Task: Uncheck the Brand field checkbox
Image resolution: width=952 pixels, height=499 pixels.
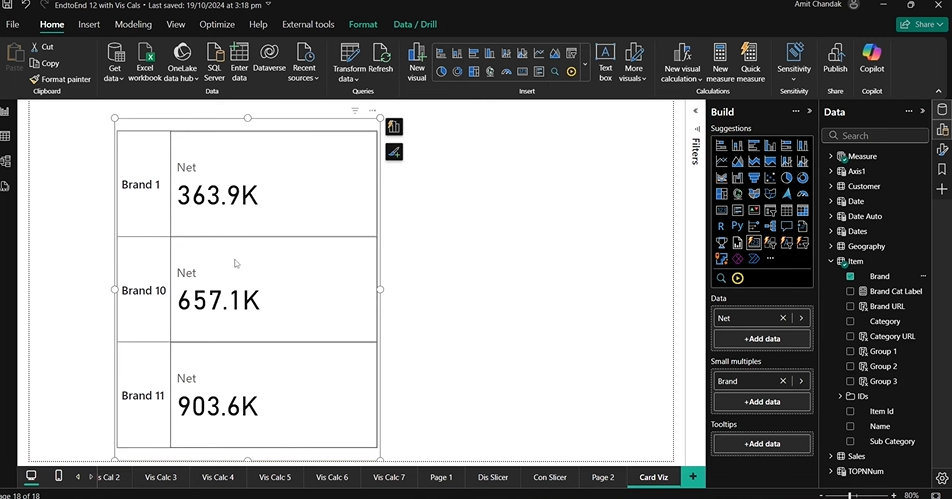Action: pyautogui.click(x=850, y=276)
